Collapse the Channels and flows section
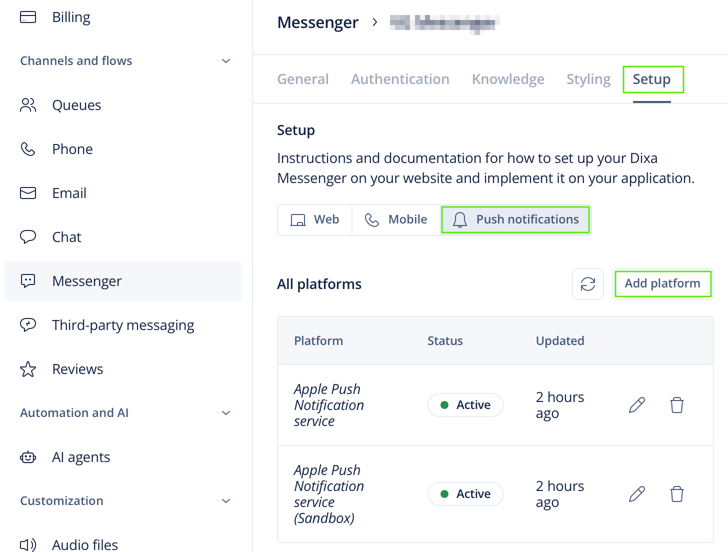The height and width of the screenshot is (552, 728). click(x=226, y=61)
